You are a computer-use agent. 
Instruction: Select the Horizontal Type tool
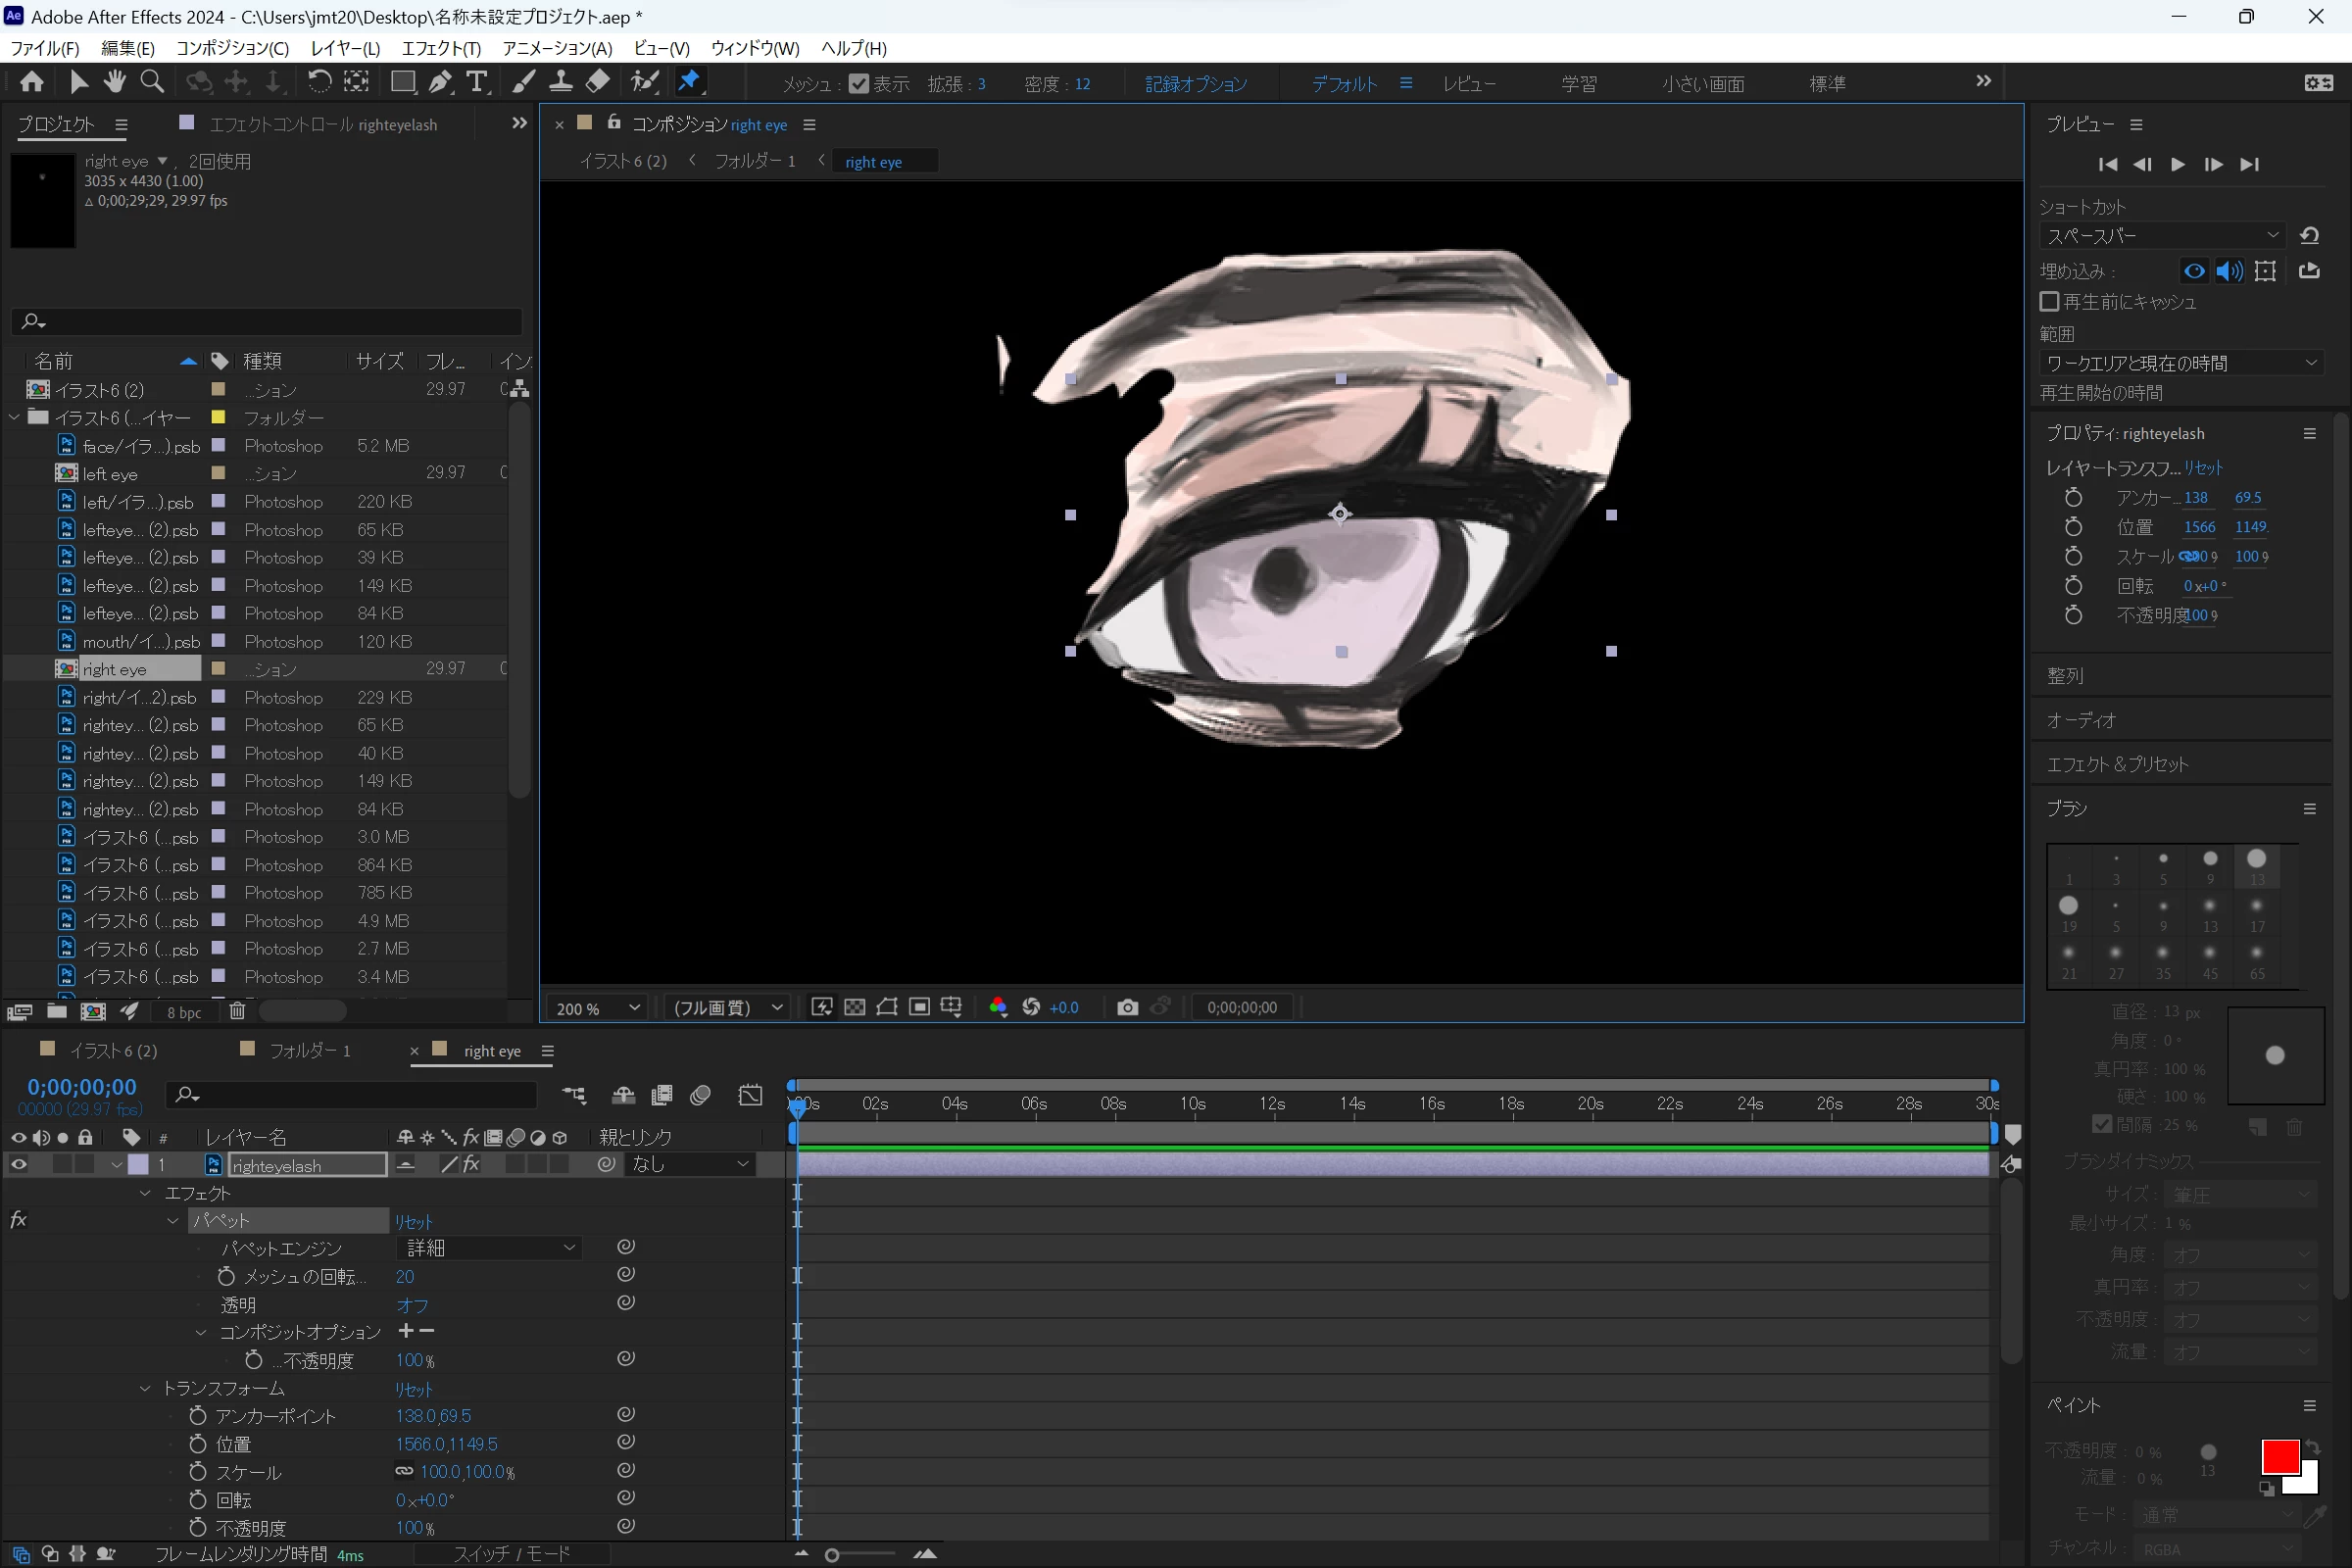(477, 82)
